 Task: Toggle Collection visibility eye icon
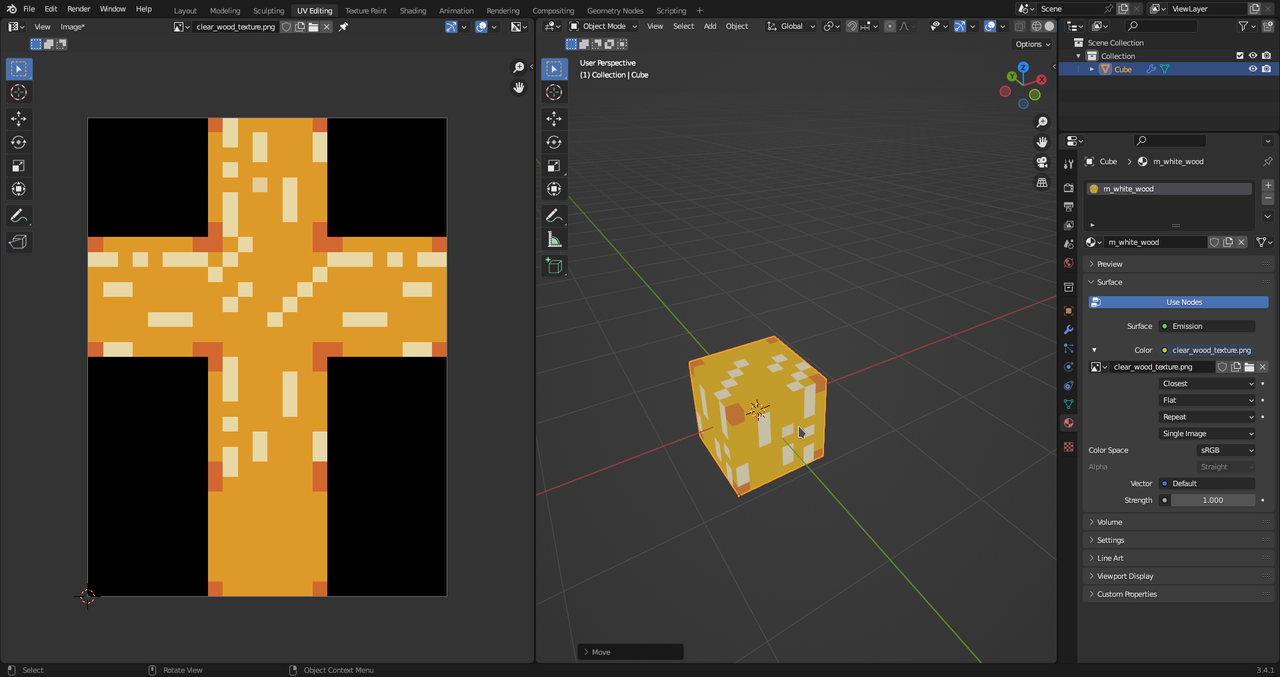point(1252,56)
